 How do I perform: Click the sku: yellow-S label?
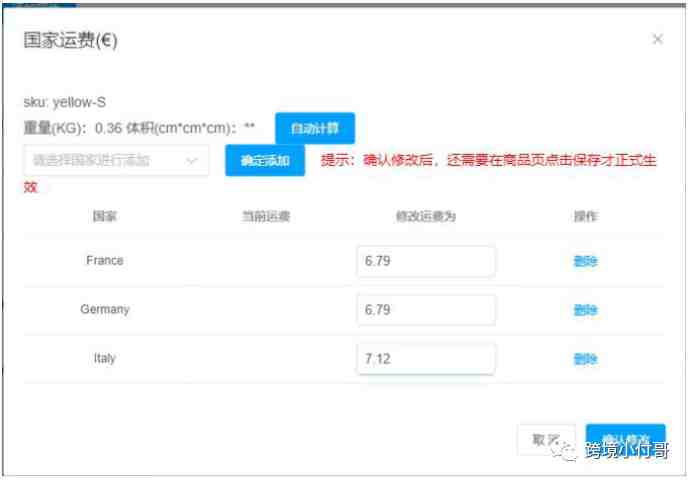pos(65,102)
